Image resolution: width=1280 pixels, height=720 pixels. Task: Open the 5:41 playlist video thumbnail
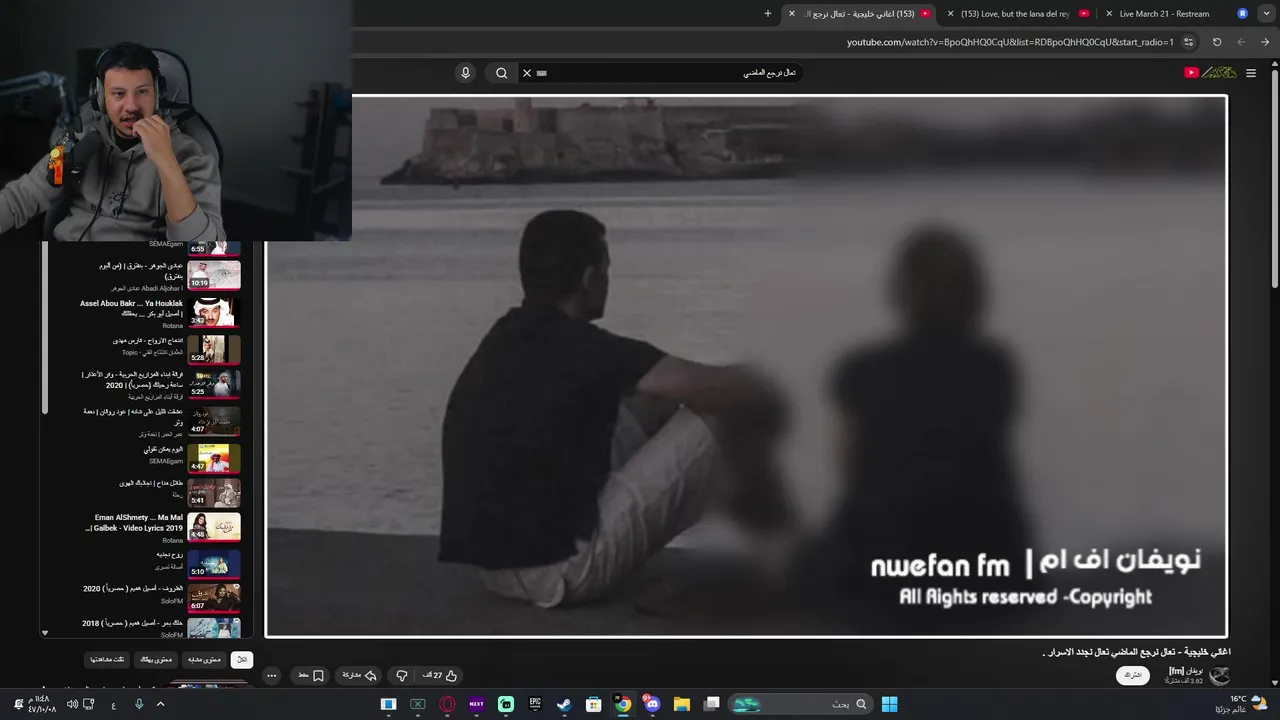pyautogui.click(x=214, y=492)
